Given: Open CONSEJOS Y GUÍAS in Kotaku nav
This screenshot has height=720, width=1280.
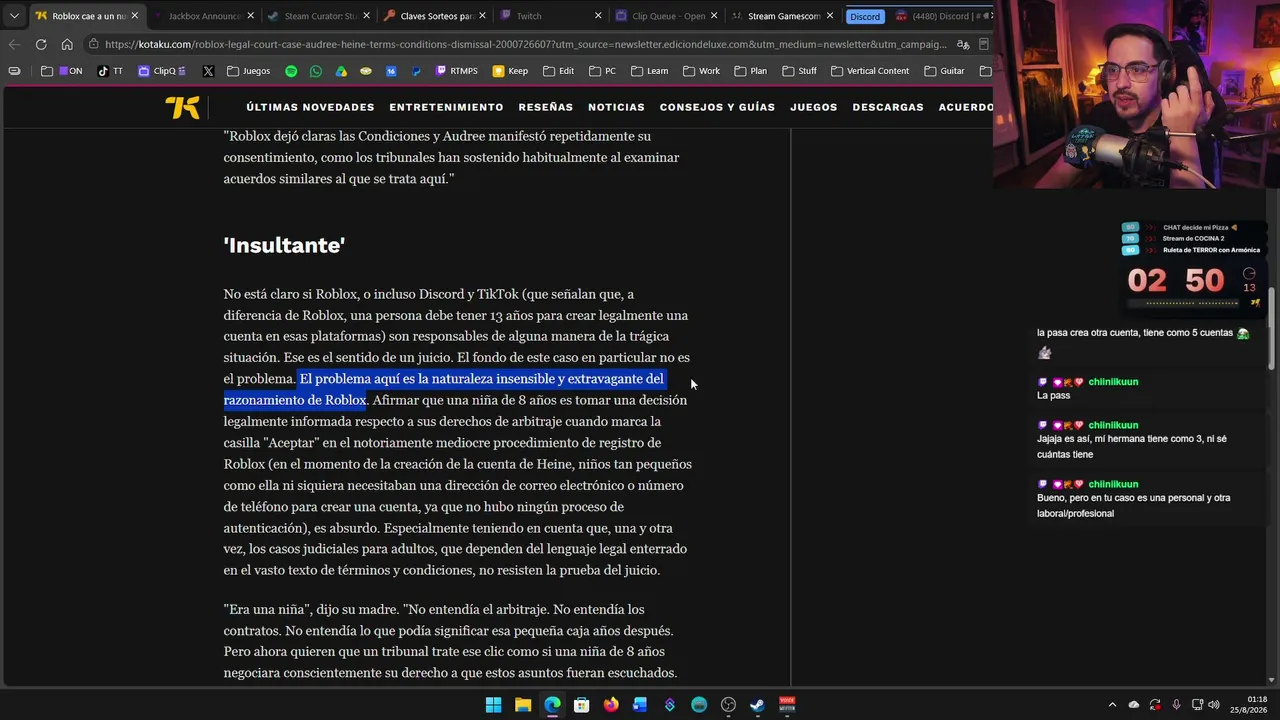Looking at the screenshot, I should pyautogui.click(x=717, y=107).
